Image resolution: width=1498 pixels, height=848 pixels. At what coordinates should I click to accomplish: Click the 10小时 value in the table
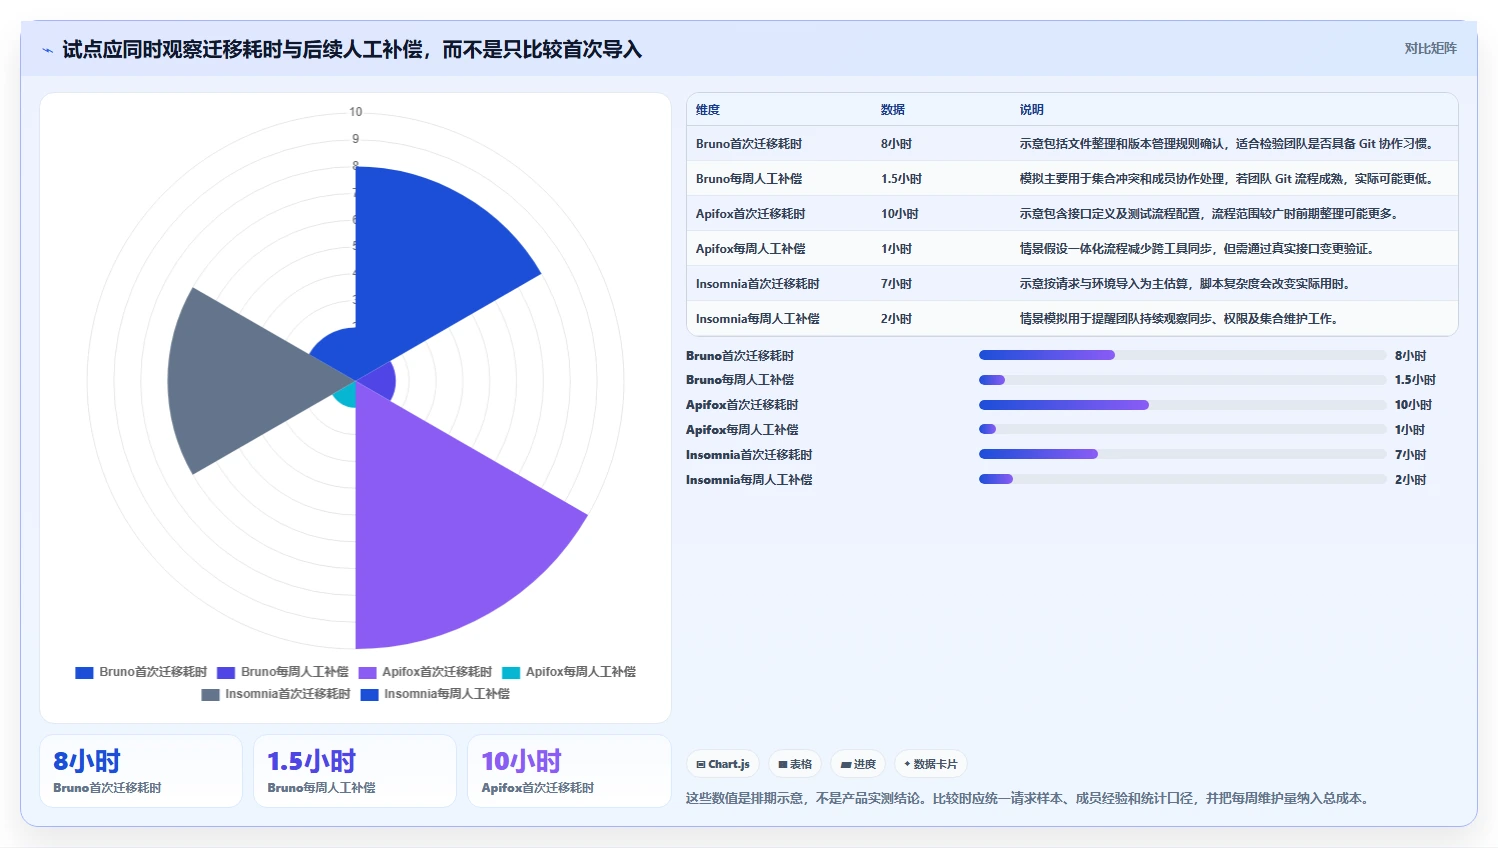(x=900, y=214)
